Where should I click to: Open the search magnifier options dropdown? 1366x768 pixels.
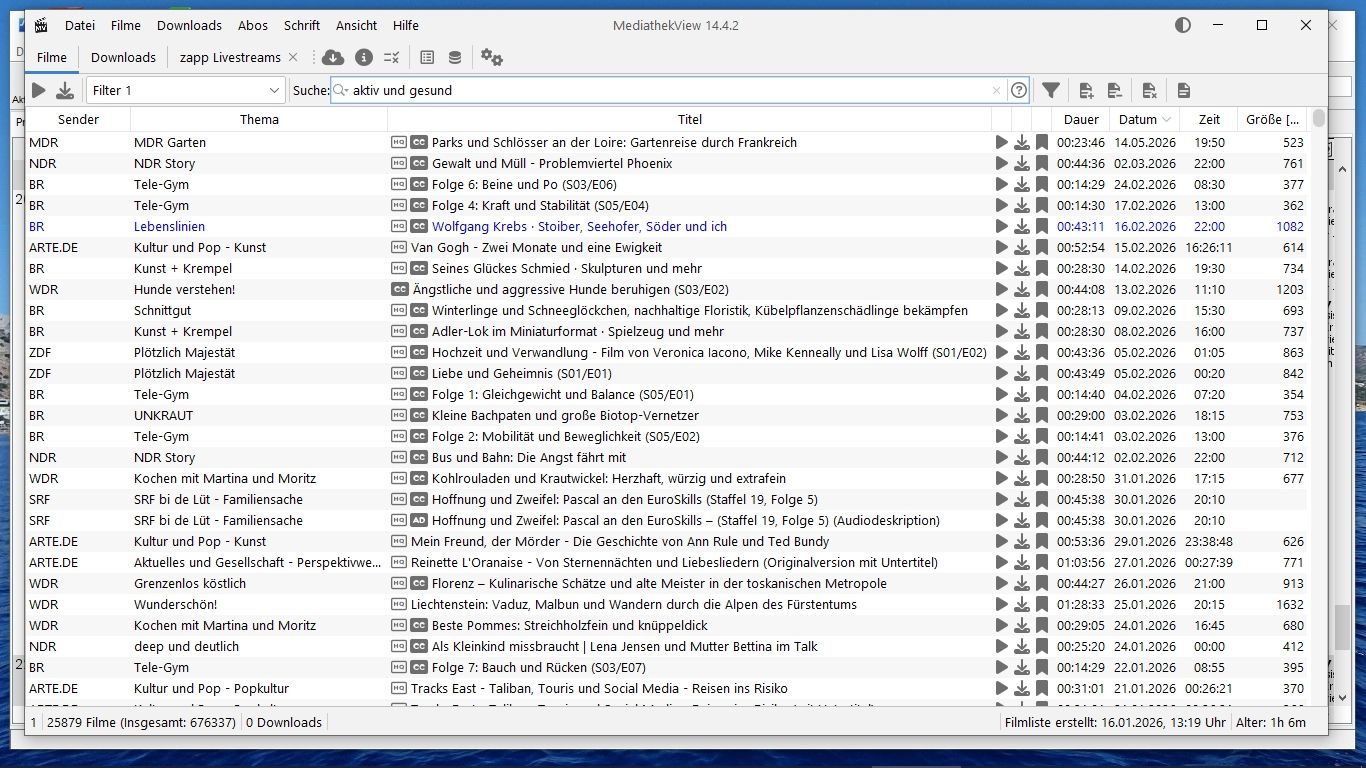click(340, 90)
